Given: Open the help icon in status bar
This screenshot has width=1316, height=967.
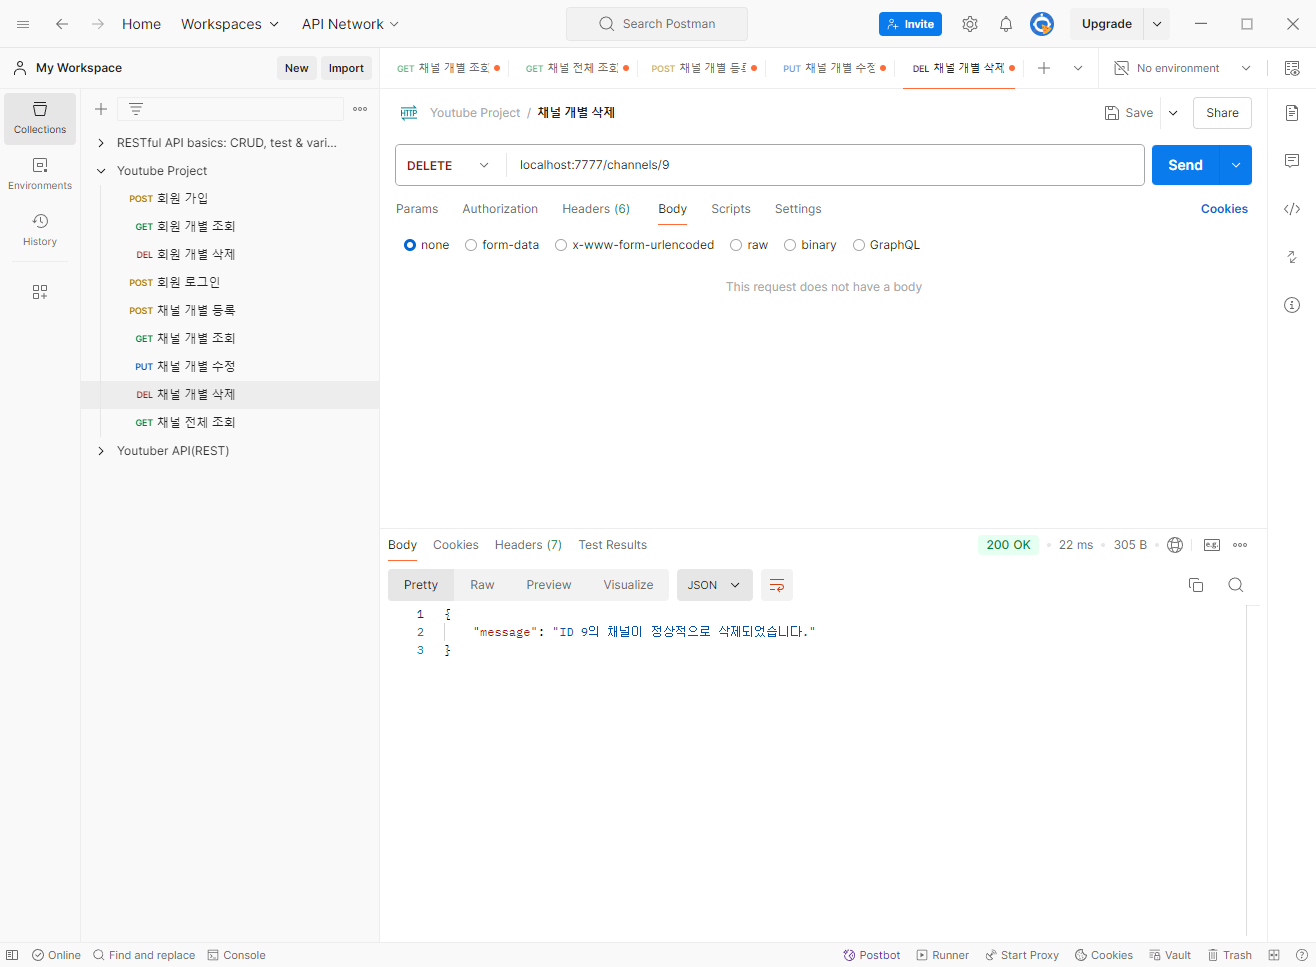Looking at the screenshot, I should [1301, 955].
